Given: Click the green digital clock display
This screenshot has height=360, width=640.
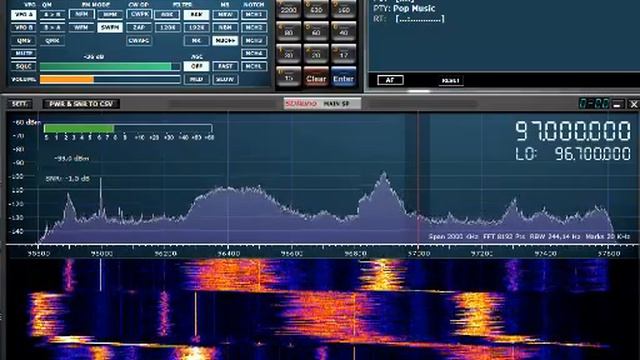Looking at the screenshot, I should (594, 104).
